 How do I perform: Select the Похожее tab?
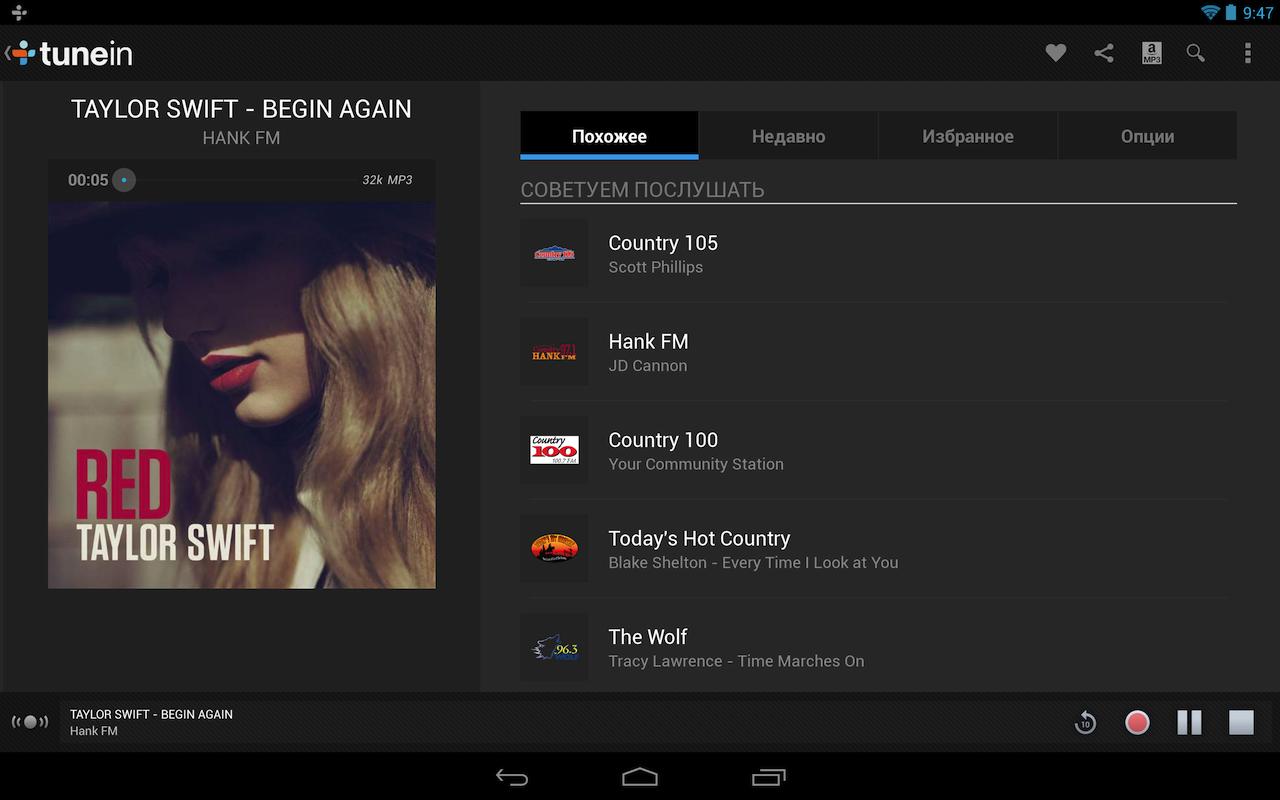pos(609,136)
